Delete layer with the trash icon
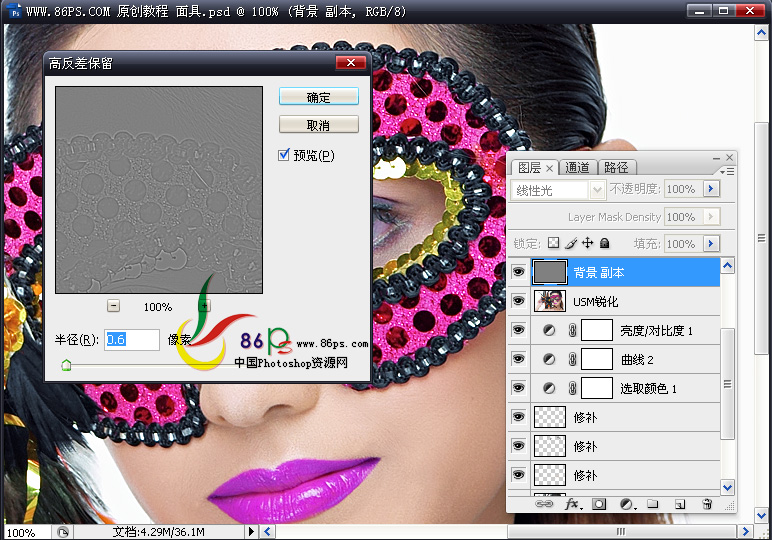The width and height of the screenshot is (772, 540). (x=707, y=505)
